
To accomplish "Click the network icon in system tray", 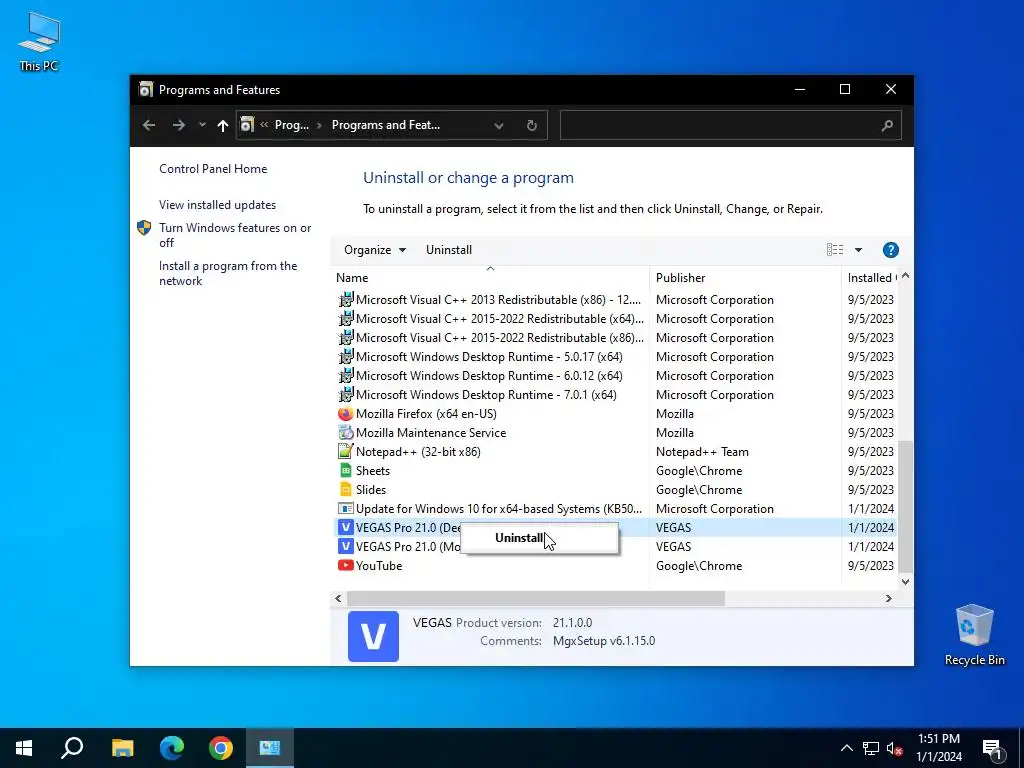I will [871, 748].
